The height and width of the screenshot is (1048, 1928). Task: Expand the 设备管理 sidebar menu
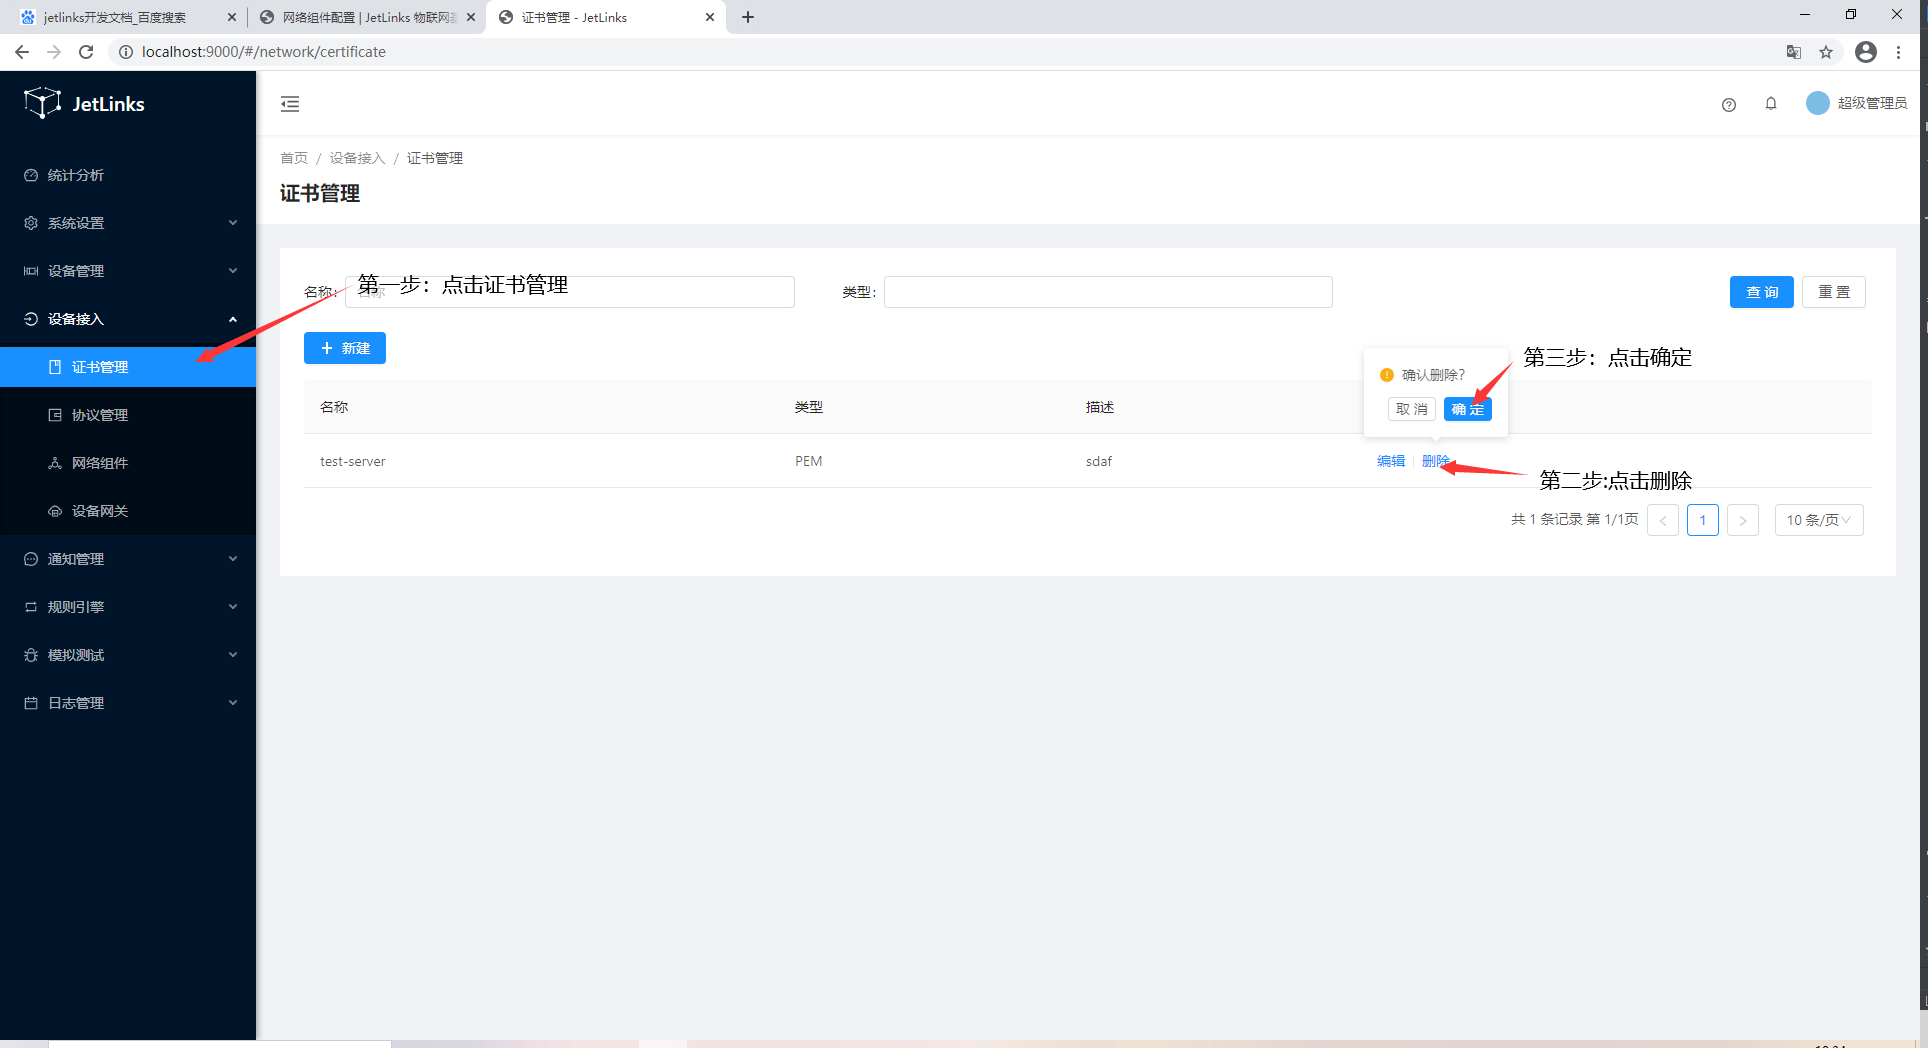click(x=128, y=271)
